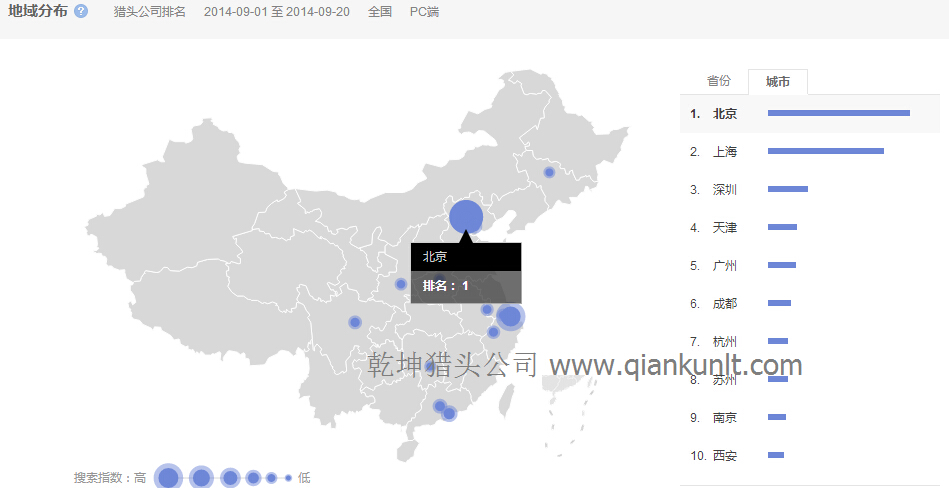Select 北京 in the city ranking list

point(724,114)
